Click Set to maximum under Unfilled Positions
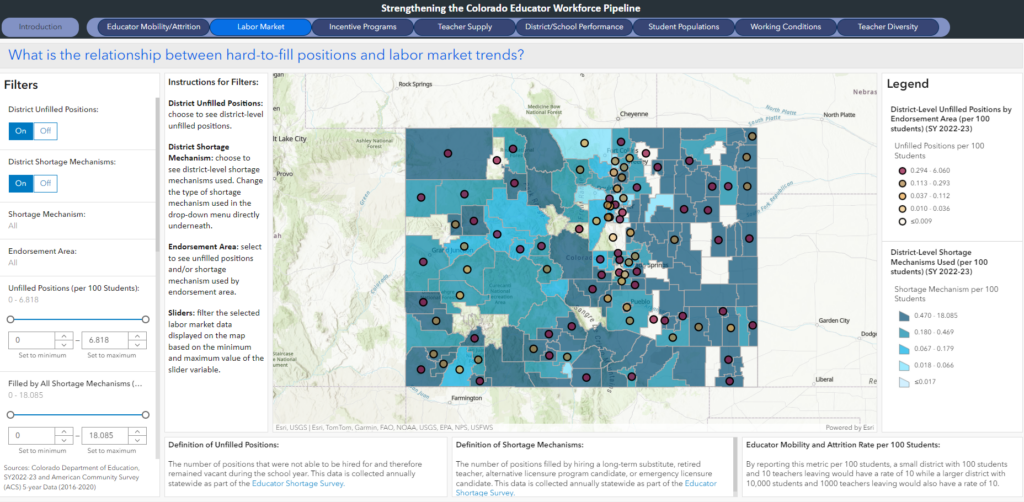The height and width of the screenshot is (502, 1024). [x=113, y=354]
